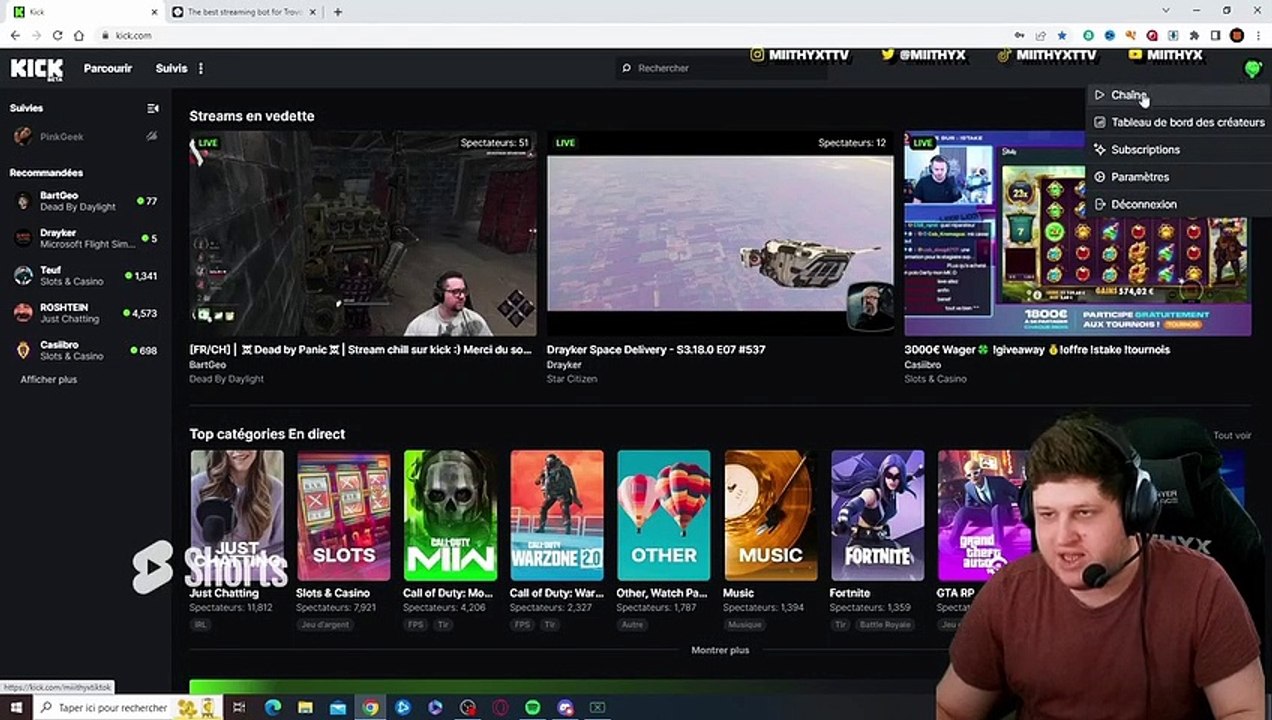The width and height of the screenshot is (1272, 720).
Task: Open BartGeo's Dead by Daylight stream thumbnail
Action: point(362,234)
